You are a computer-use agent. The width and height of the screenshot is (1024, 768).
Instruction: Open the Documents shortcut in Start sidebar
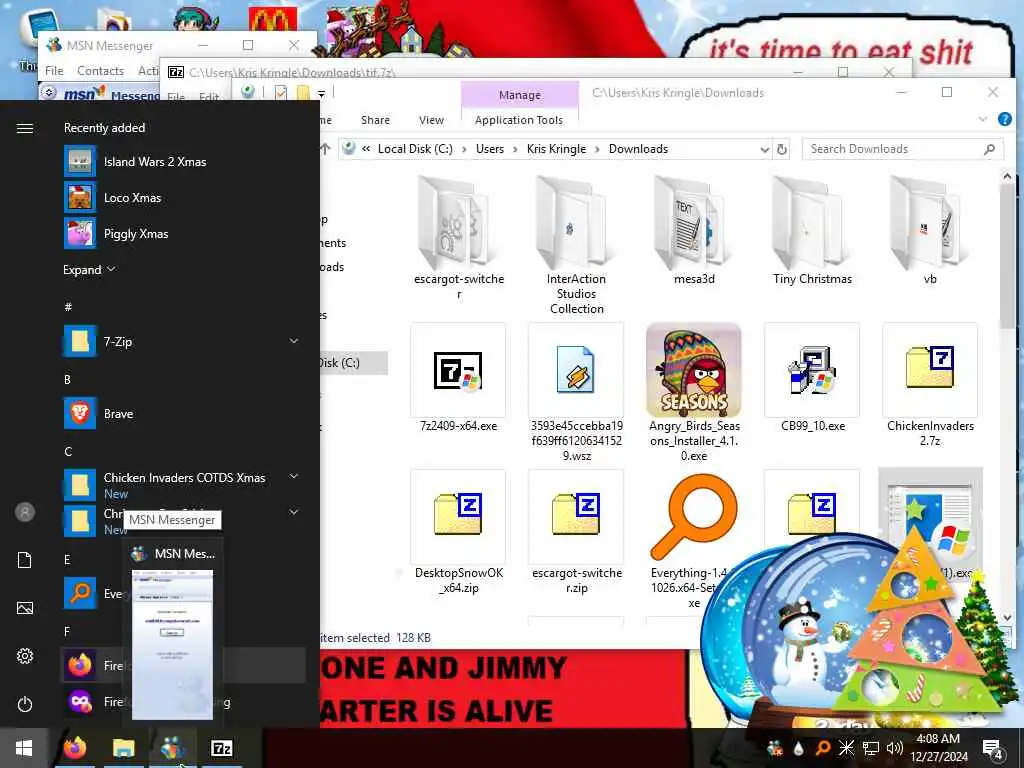(x=25, y=560)
